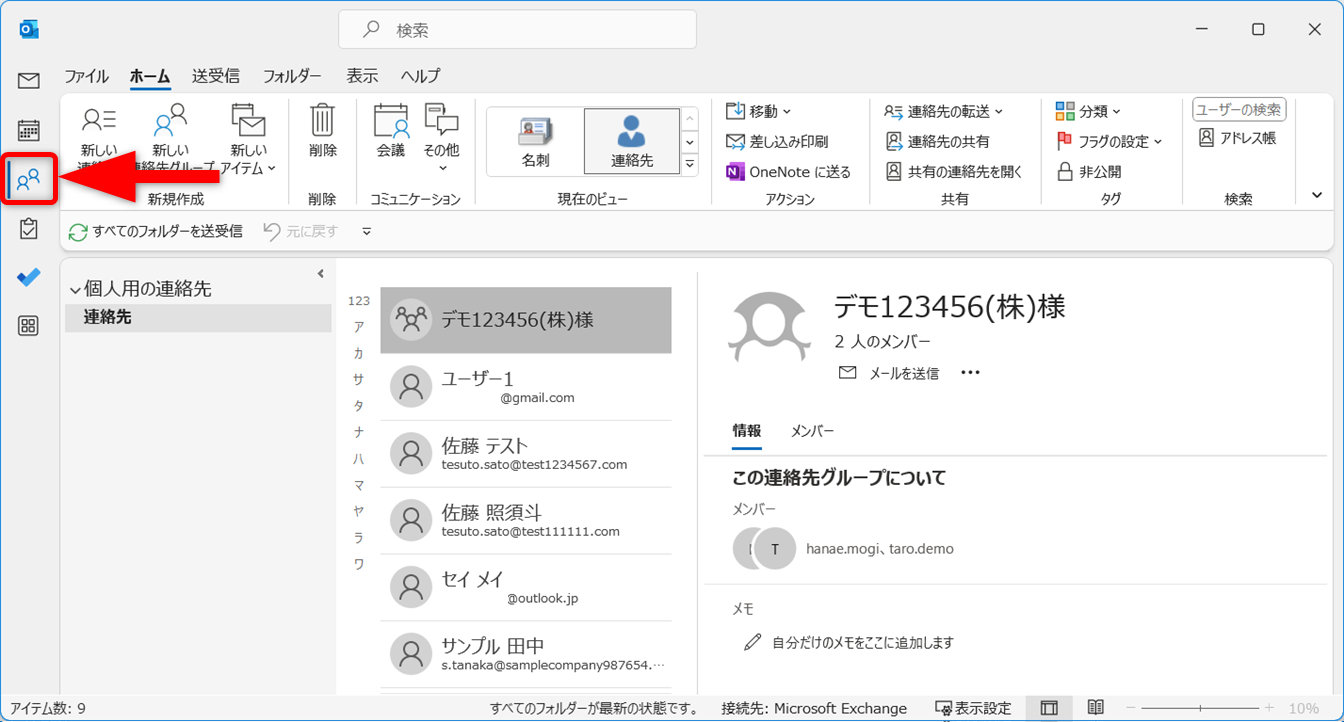Expand the 移動 (Move) dropdown
Image resolution: width=1344 pixels, height=722 pixels.
(x=759, y=111)
